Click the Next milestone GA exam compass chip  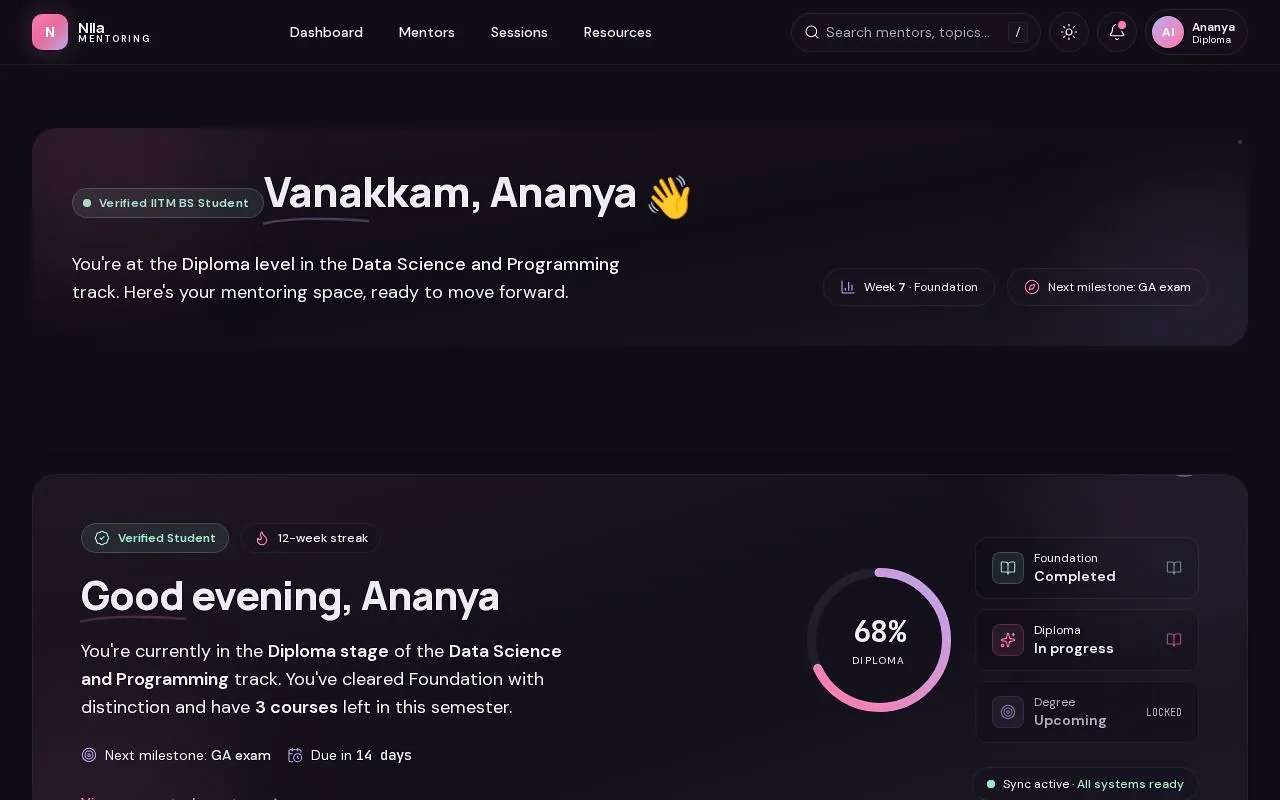[1107, 287]
